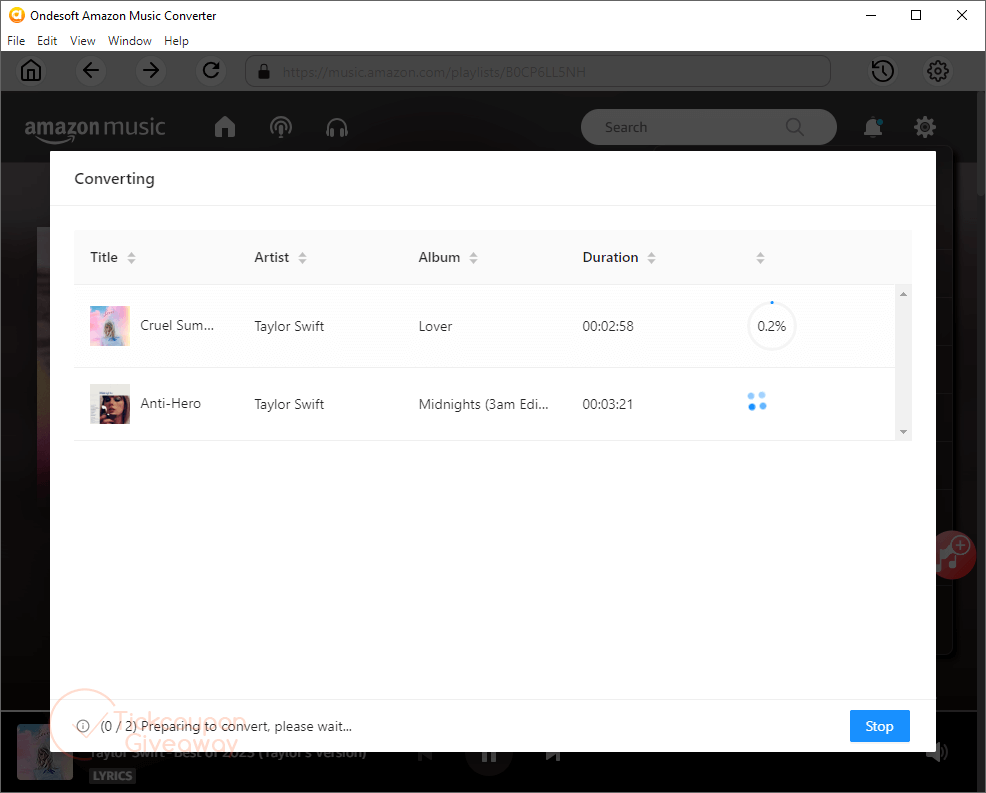Click the Ondesoft app logo in title bar
Image resolution: width=986 pixels, height=793 pixels.
tap(16, 15)
